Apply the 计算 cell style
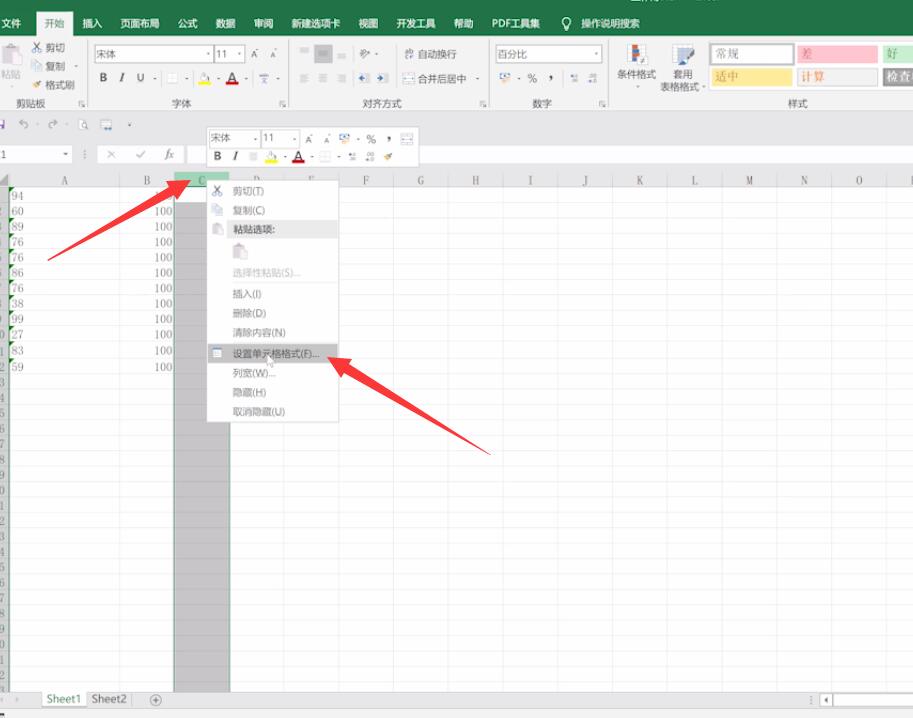This screenshot has width=913, height=718. pyautogui.click(x=837, y=77)
